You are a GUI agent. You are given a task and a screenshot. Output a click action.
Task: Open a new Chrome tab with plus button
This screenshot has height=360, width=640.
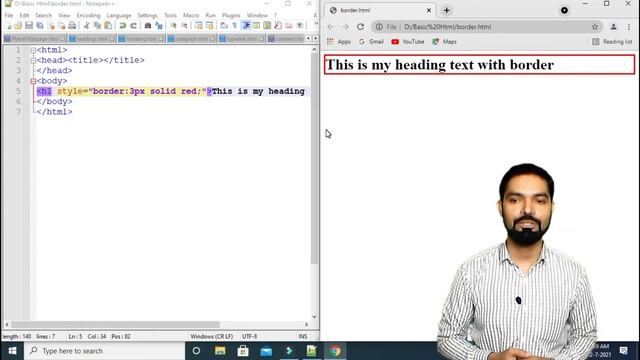point(447,10)
